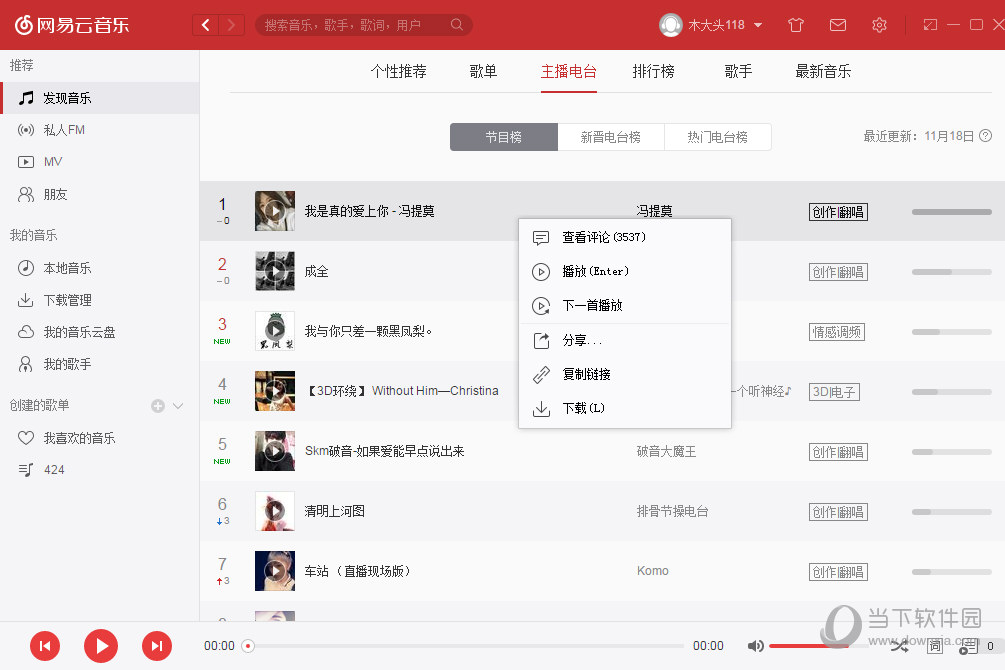Switch to mini-mode with the top-right icon
Screen dimensions: 1005x670
[929, 24]
